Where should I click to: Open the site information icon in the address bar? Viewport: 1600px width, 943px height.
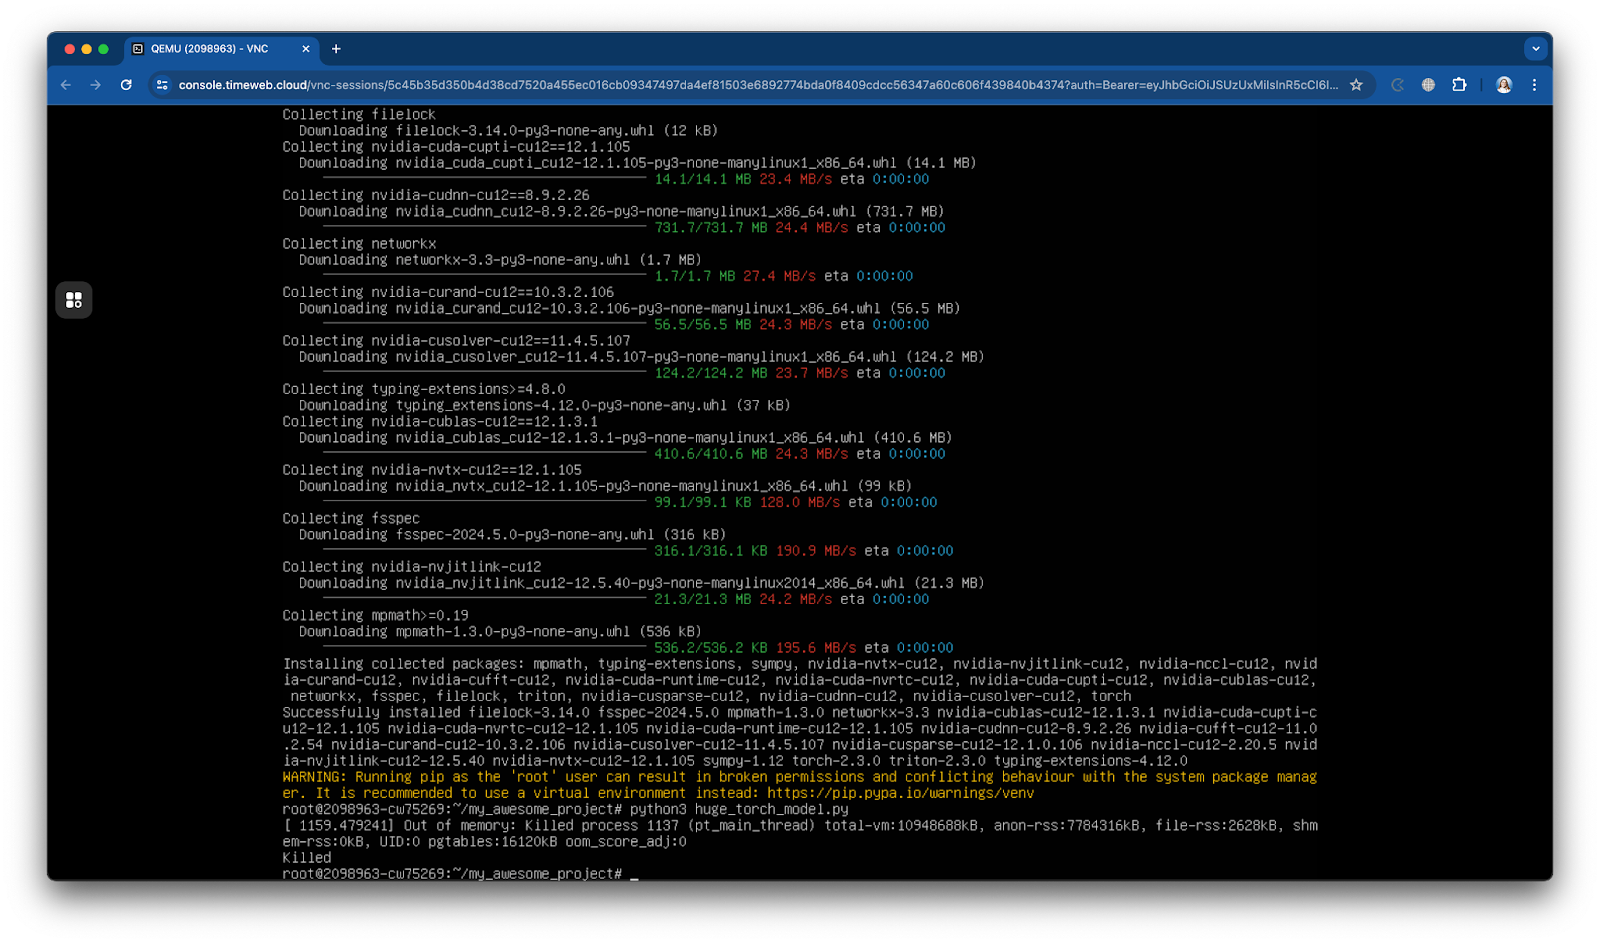[162, 85]
